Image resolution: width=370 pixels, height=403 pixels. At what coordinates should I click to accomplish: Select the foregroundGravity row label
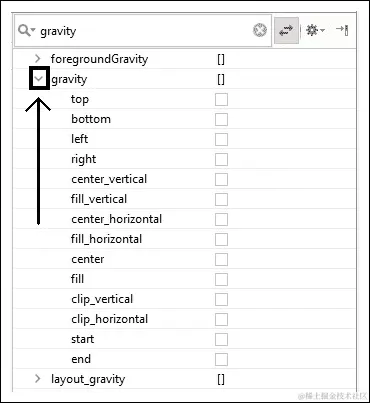coord(99,59)
